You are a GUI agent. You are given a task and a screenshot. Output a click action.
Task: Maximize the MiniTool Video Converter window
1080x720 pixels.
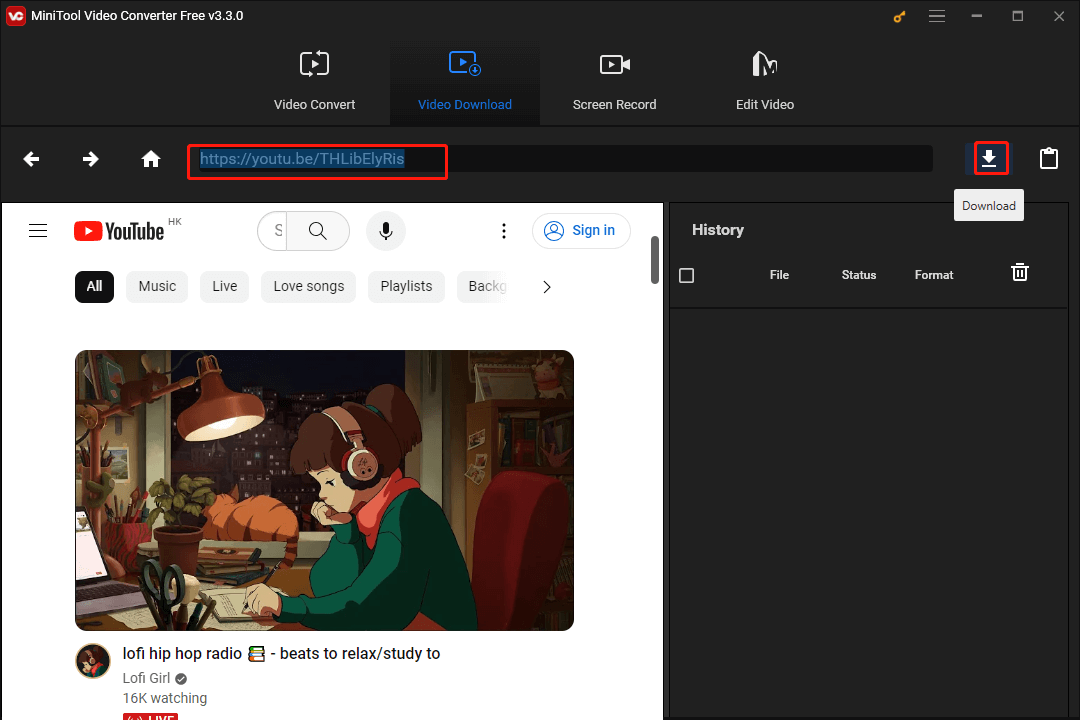(x=1017, y=16)
